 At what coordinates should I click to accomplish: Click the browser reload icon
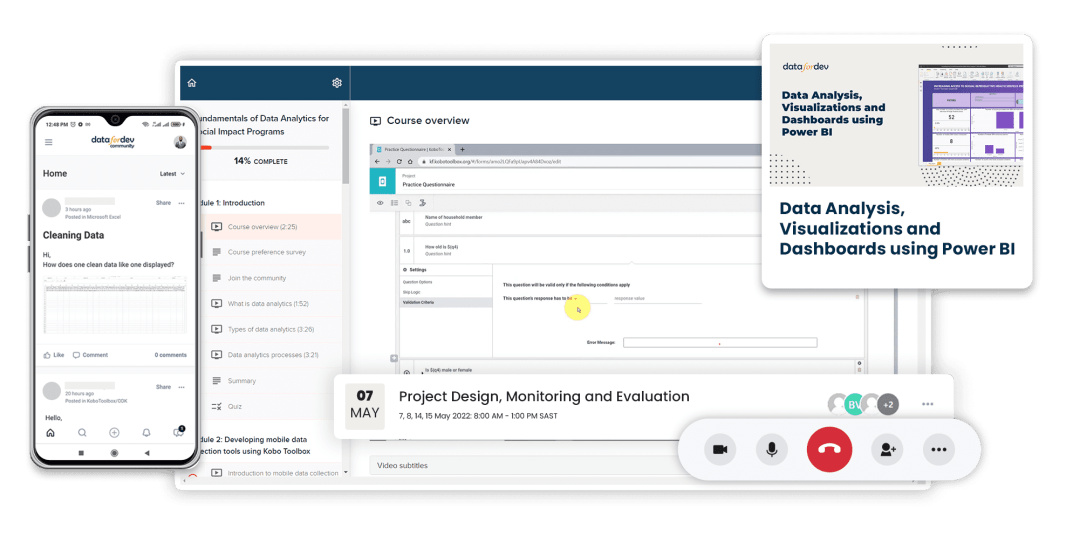399,161
